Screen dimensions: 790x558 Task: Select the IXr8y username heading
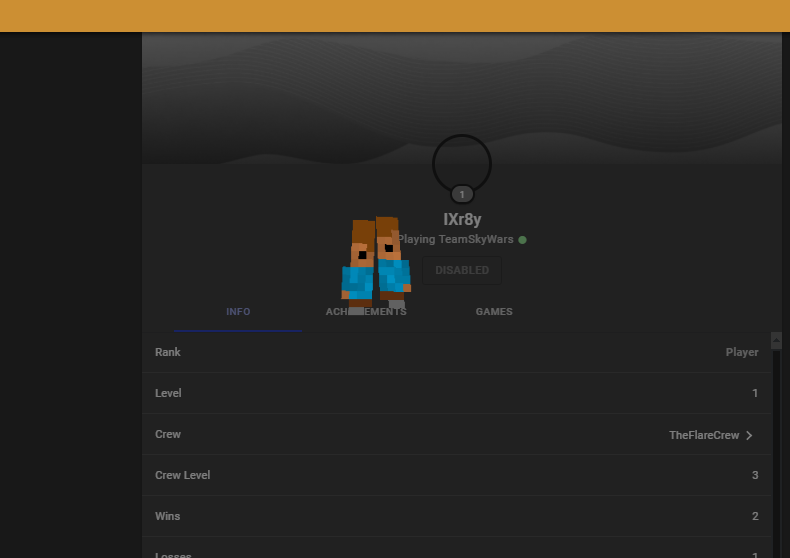click(x=462, y=220)
